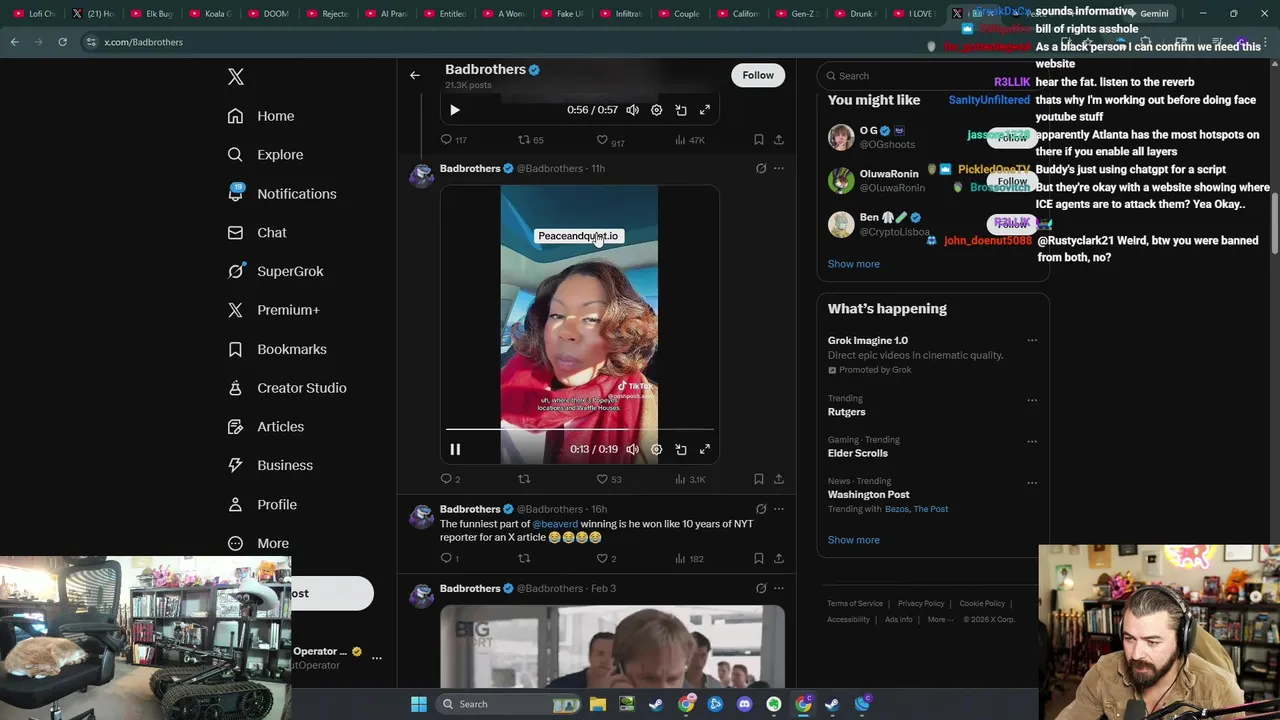Share the post with 3.1K views
The image size is (1280, 720).
pos(779,479)
